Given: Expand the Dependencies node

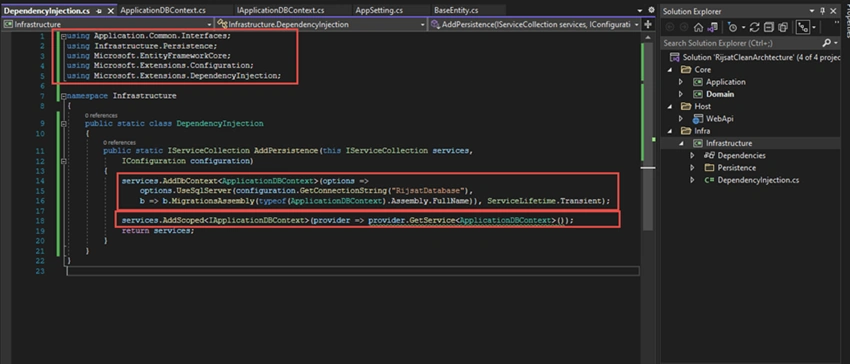Looking at the screenshot, I should (693, 155).
